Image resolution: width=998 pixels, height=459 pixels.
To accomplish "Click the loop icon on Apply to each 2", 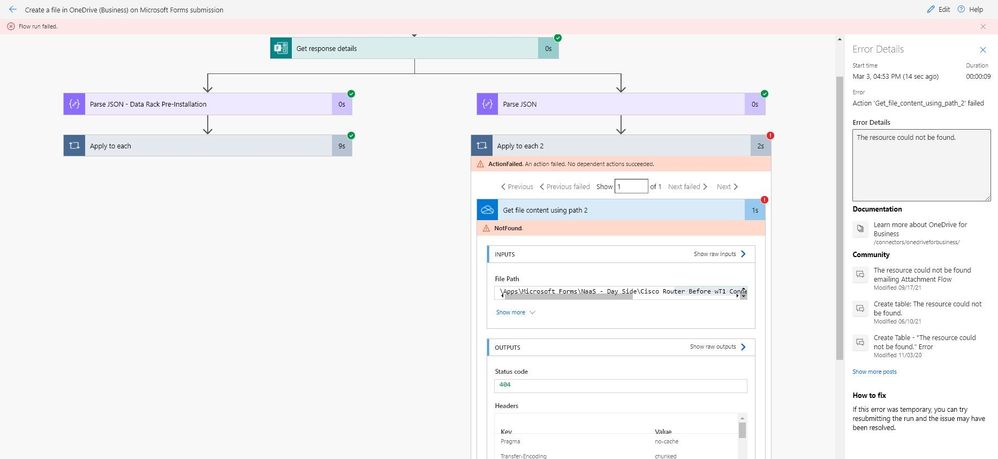I will tap(482, 146).
